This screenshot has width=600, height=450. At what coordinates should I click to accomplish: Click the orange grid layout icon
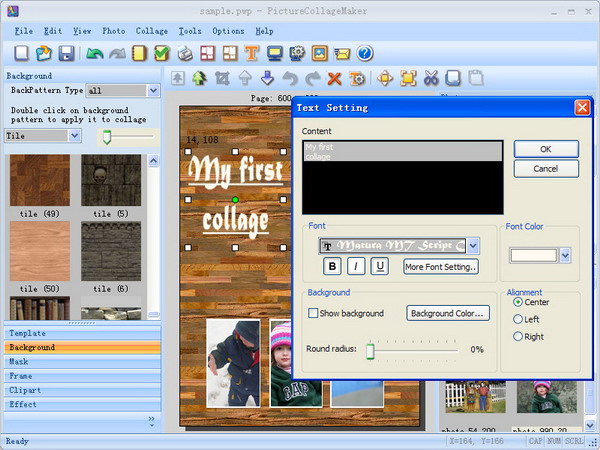[x=230, y=53]
